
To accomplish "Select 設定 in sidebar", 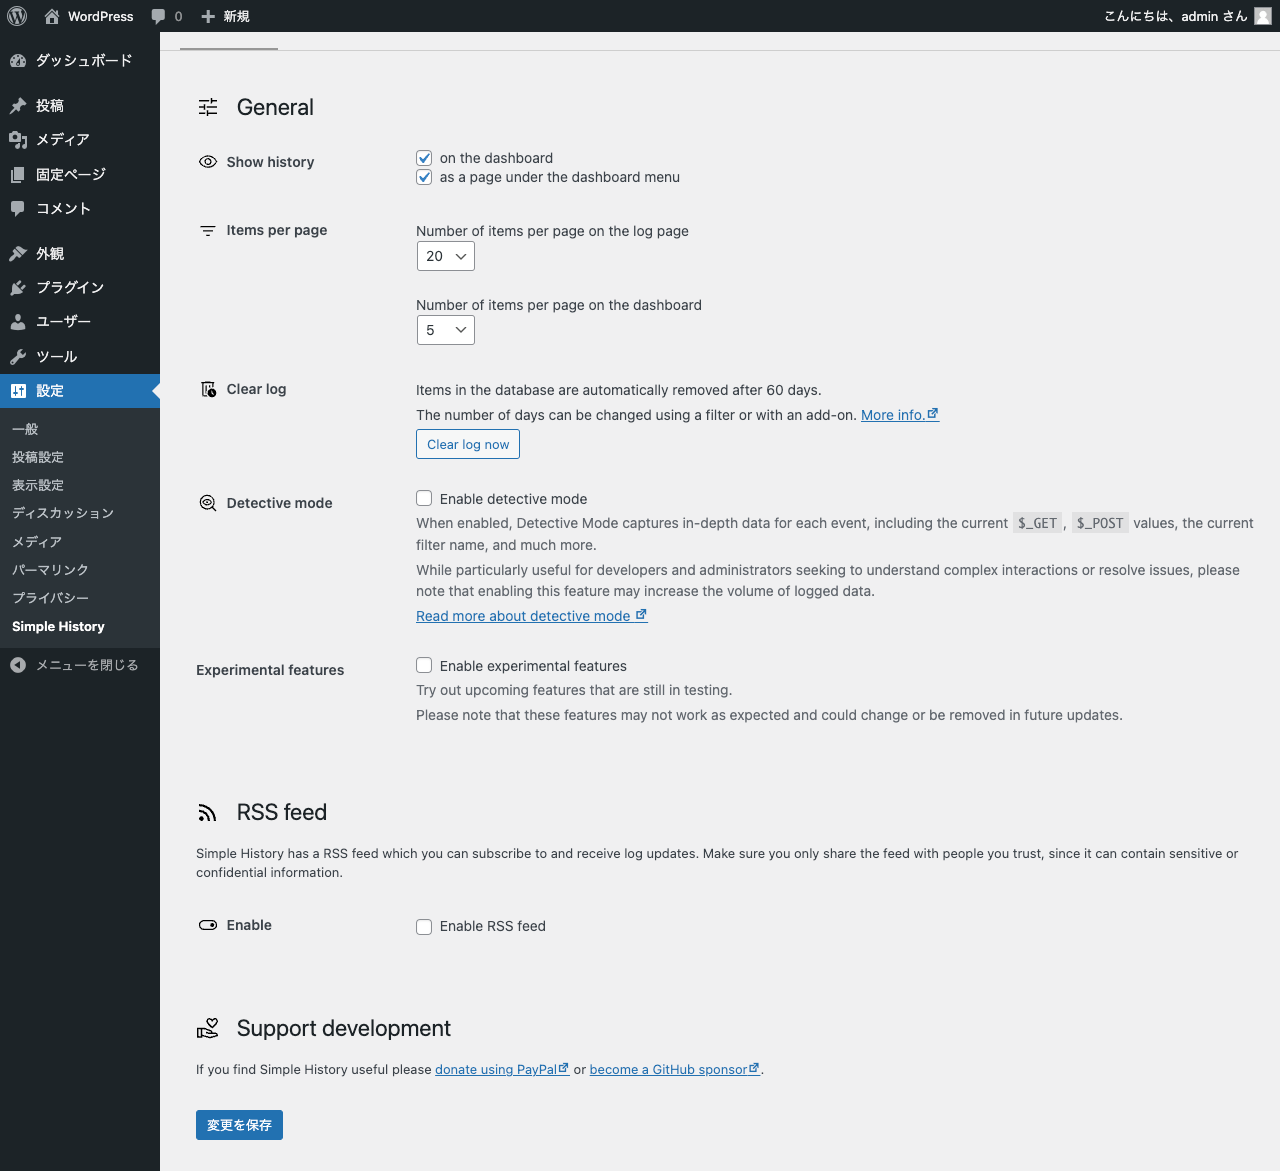I will click(80, 391).
